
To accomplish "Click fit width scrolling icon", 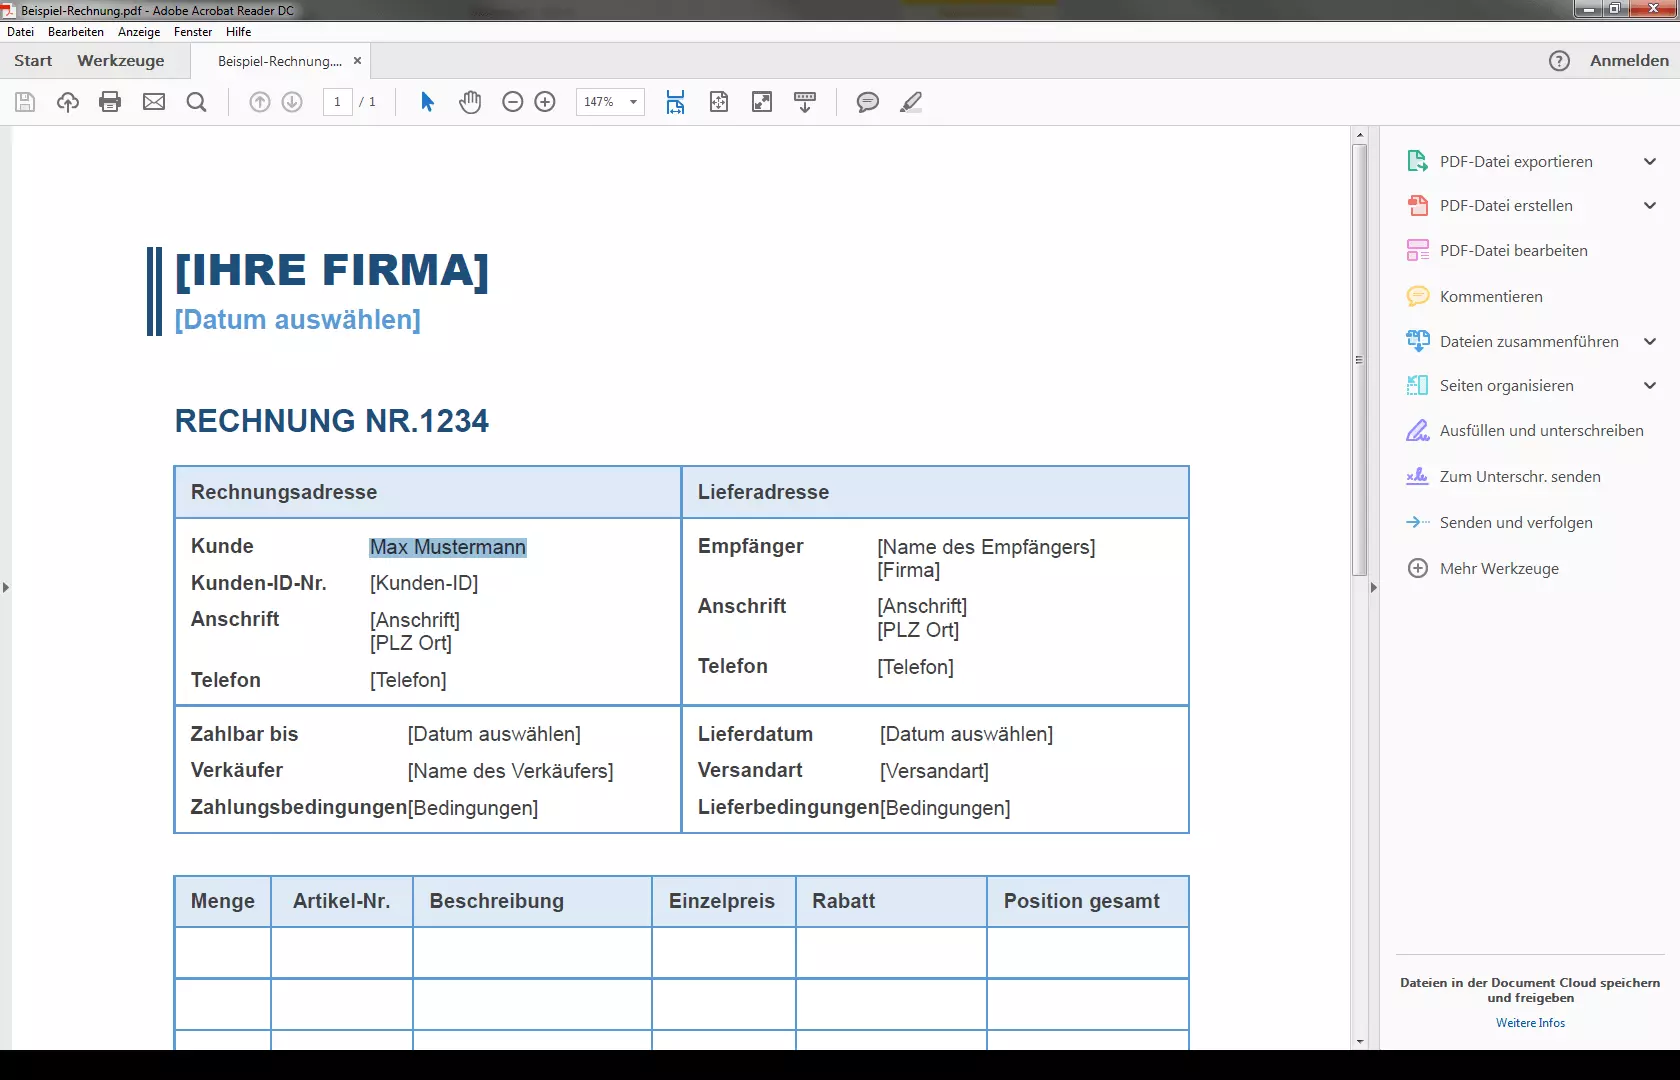I will [676, 102].
